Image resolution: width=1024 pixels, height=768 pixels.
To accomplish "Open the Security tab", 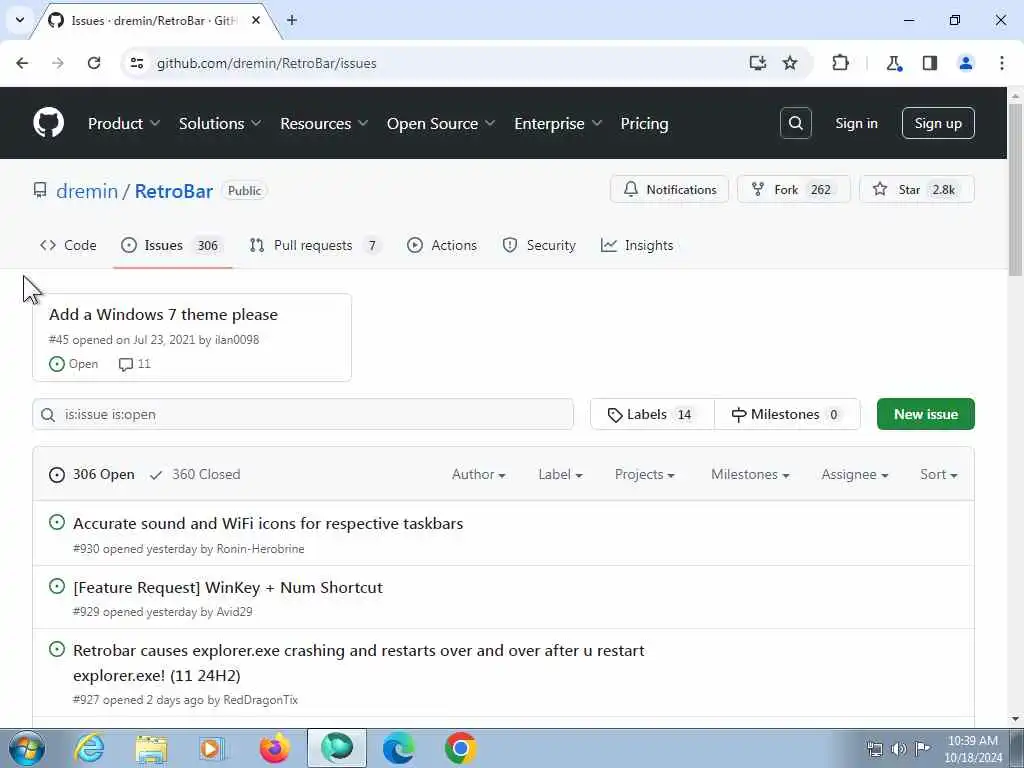I will [539, 246].
